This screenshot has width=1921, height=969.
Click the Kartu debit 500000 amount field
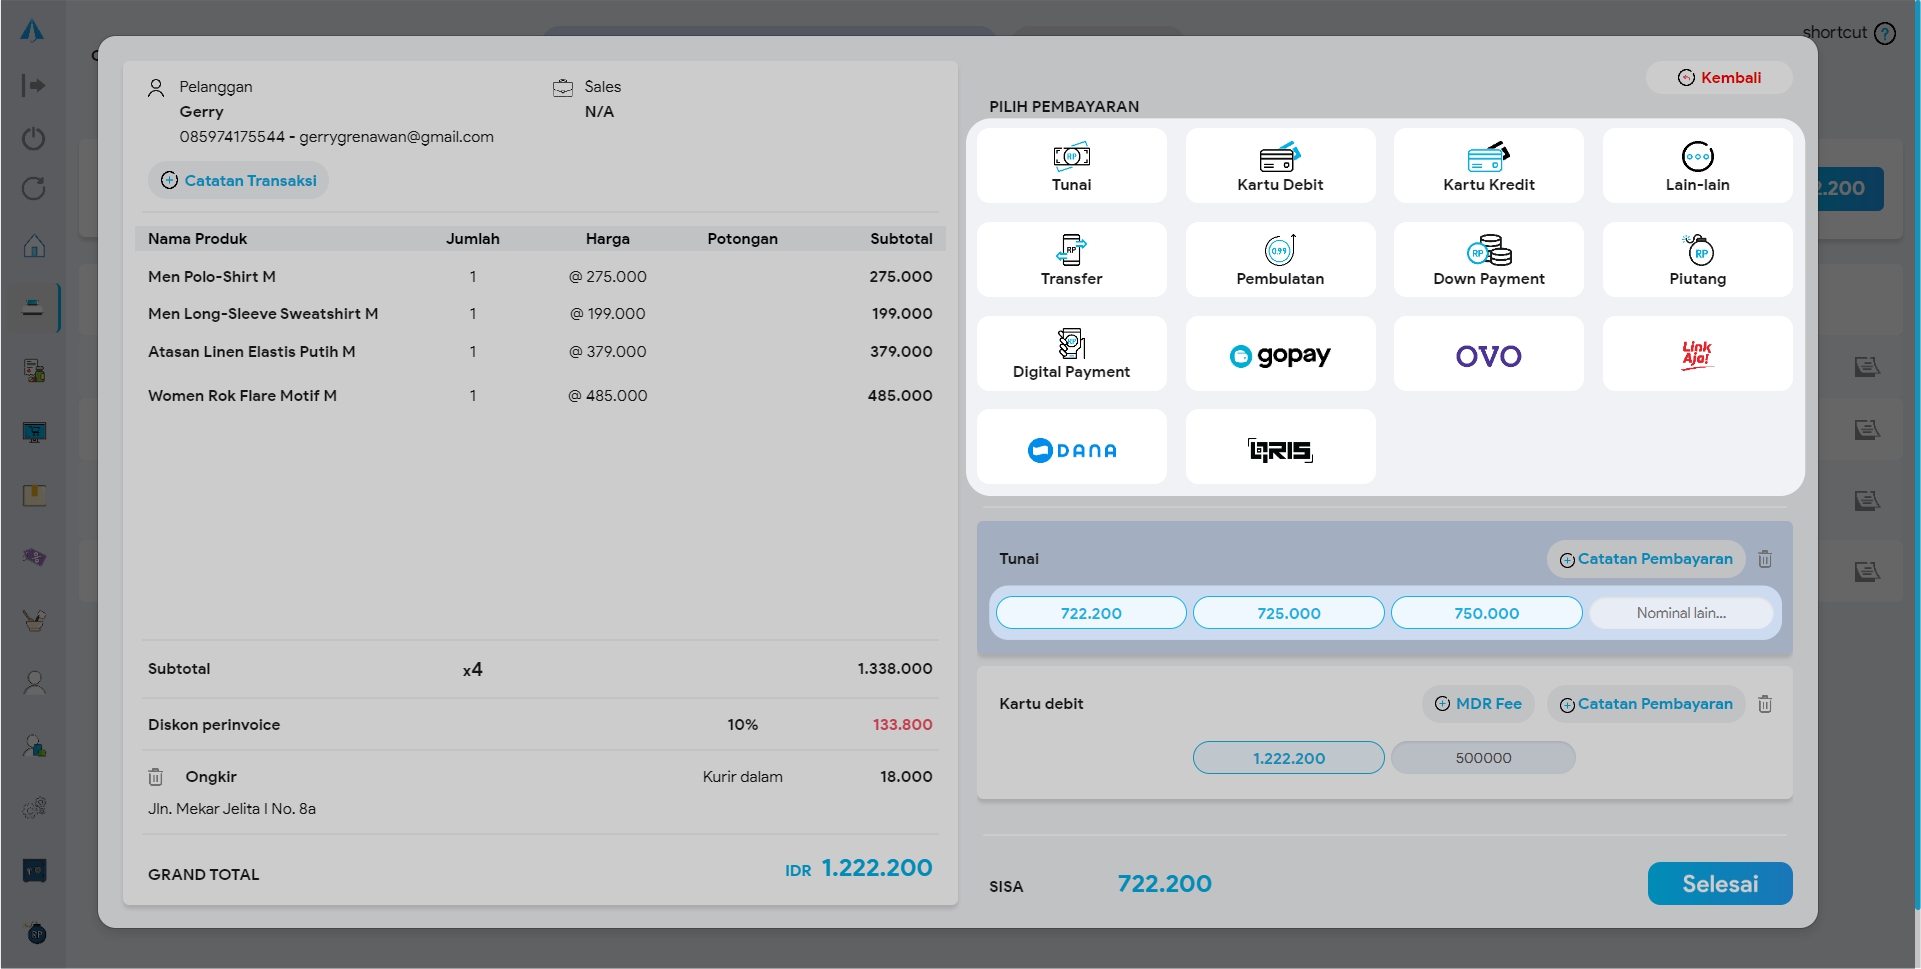coord(1483,758)
